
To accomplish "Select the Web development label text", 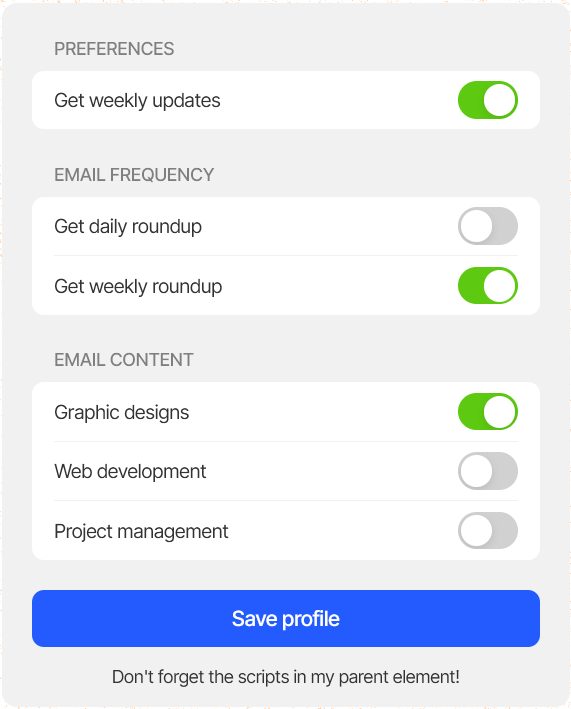I will pyautogui.click(x=130, y=472).
